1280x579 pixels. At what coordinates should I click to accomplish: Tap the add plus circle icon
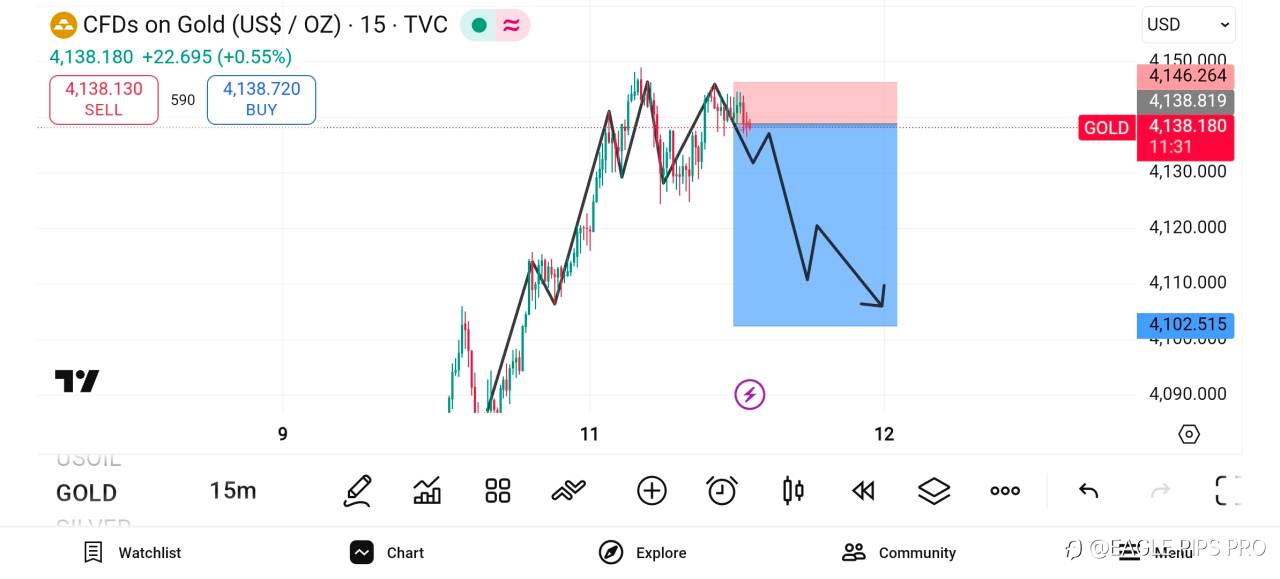pyautogui.click(x=651, y=490)
